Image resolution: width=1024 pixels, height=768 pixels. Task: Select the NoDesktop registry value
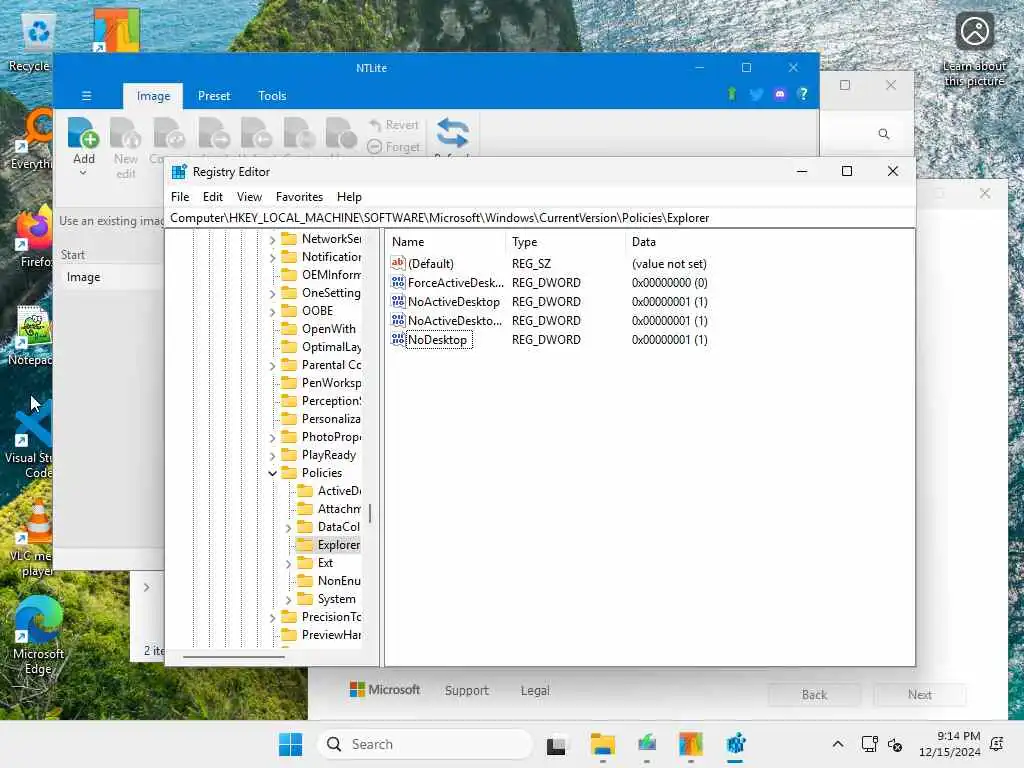pyautogui.click(x=437, y=340)
